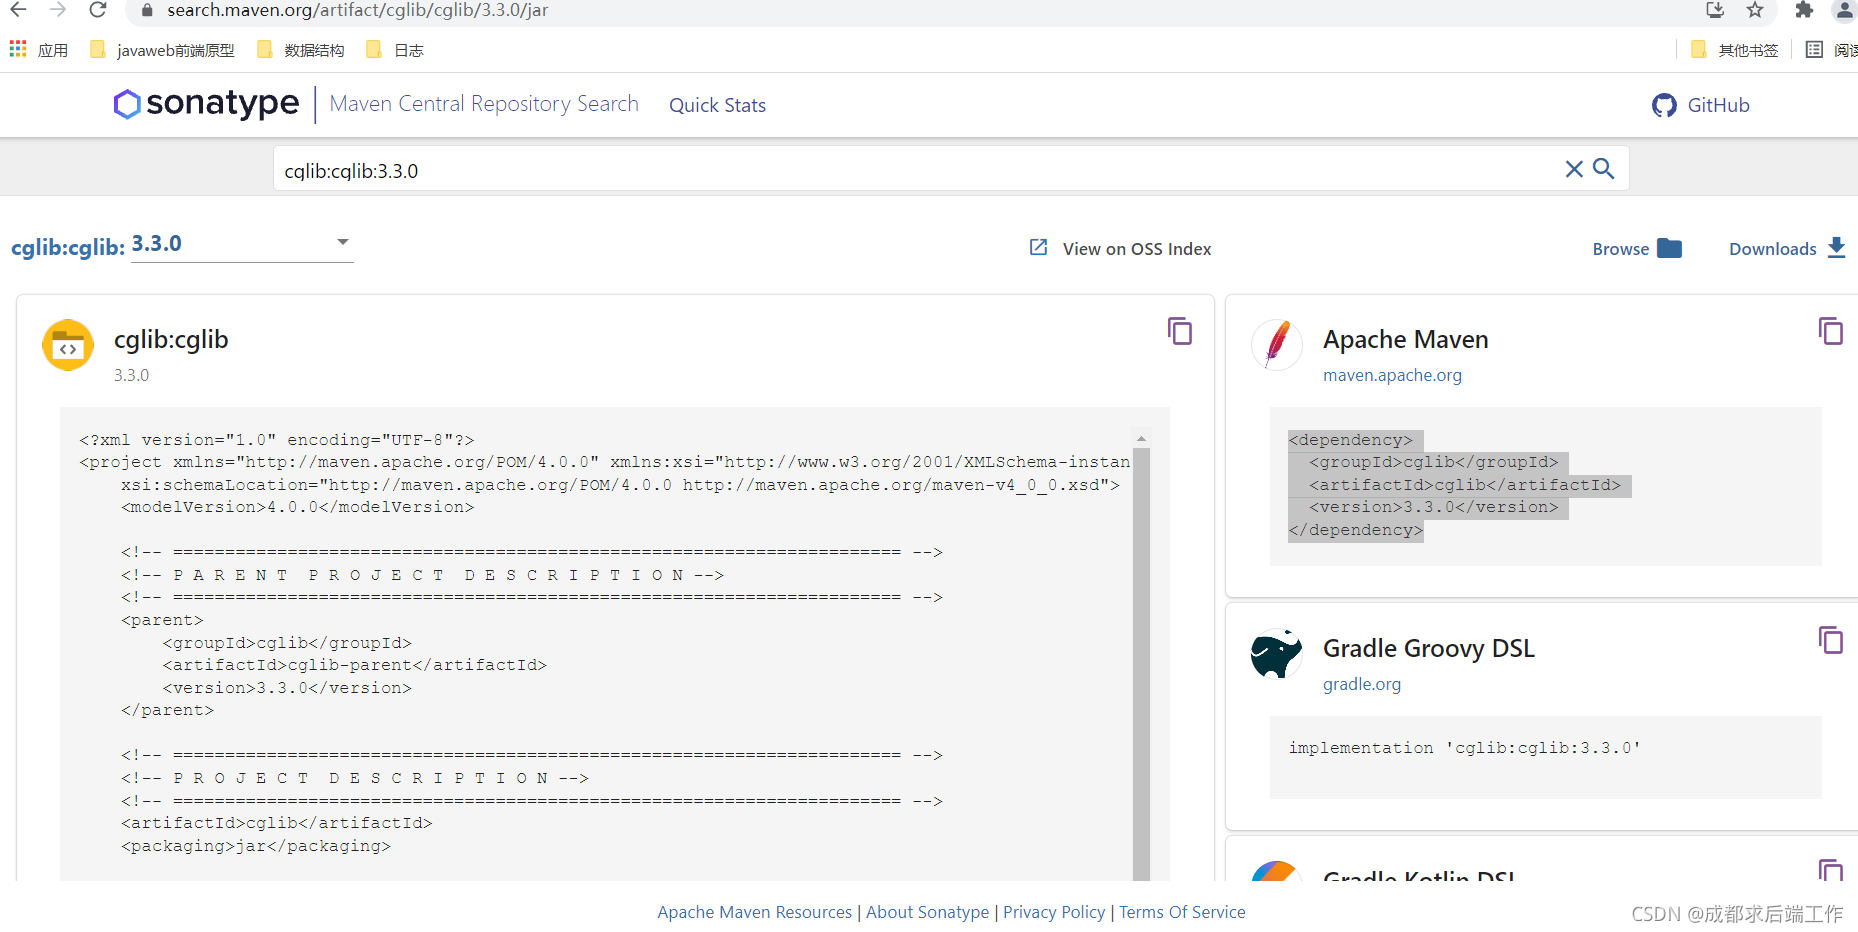Visit maven.apache.org via its link
The image size is (1858, 932).
pos(1392,375)
